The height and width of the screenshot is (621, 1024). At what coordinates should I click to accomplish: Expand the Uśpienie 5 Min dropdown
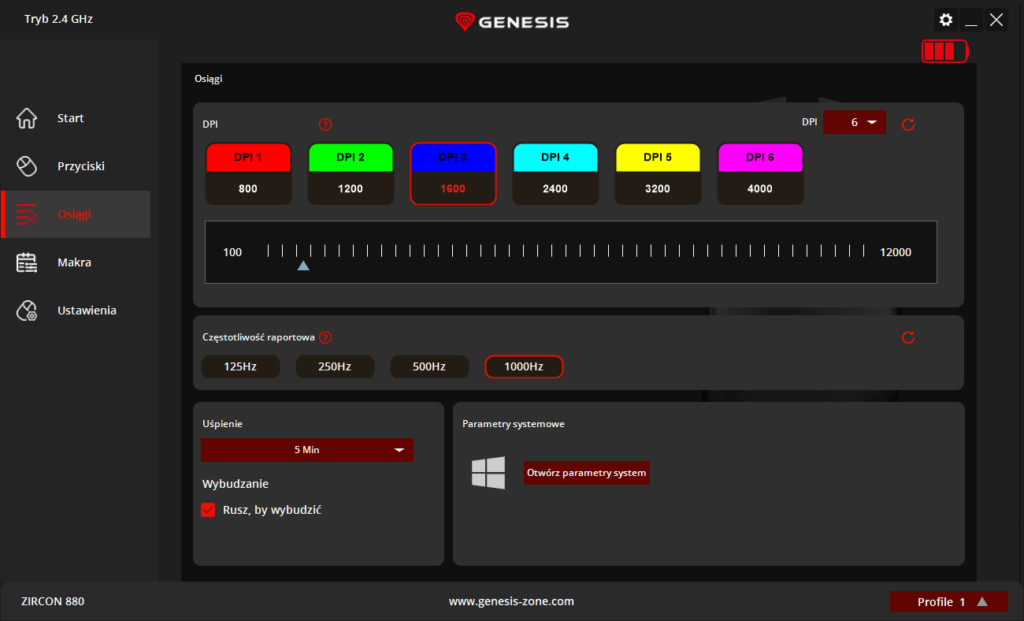[307, 450]
